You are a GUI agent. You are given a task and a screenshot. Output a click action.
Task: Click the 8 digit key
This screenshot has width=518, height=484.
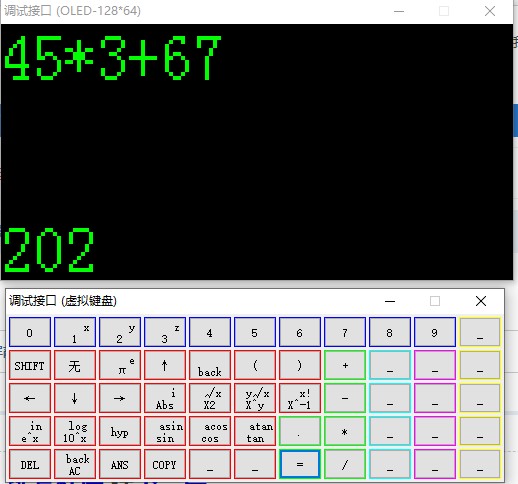pos(390,332)
